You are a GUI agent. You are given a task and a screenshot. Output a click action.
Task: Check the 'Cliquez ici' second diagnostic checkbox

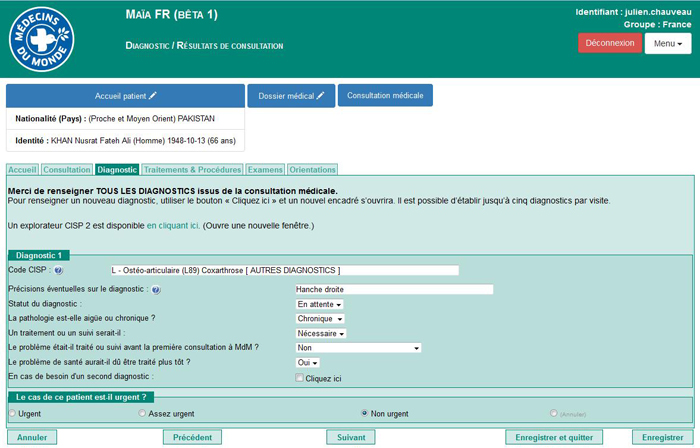coord(299,378)
